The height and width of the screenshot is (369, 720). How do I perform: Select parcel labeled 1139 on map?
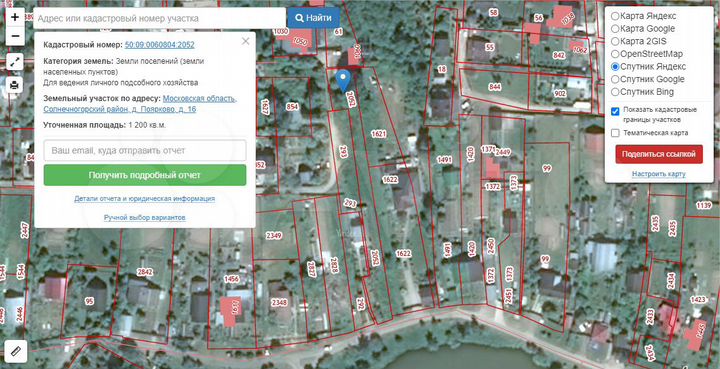pos(703,206)
